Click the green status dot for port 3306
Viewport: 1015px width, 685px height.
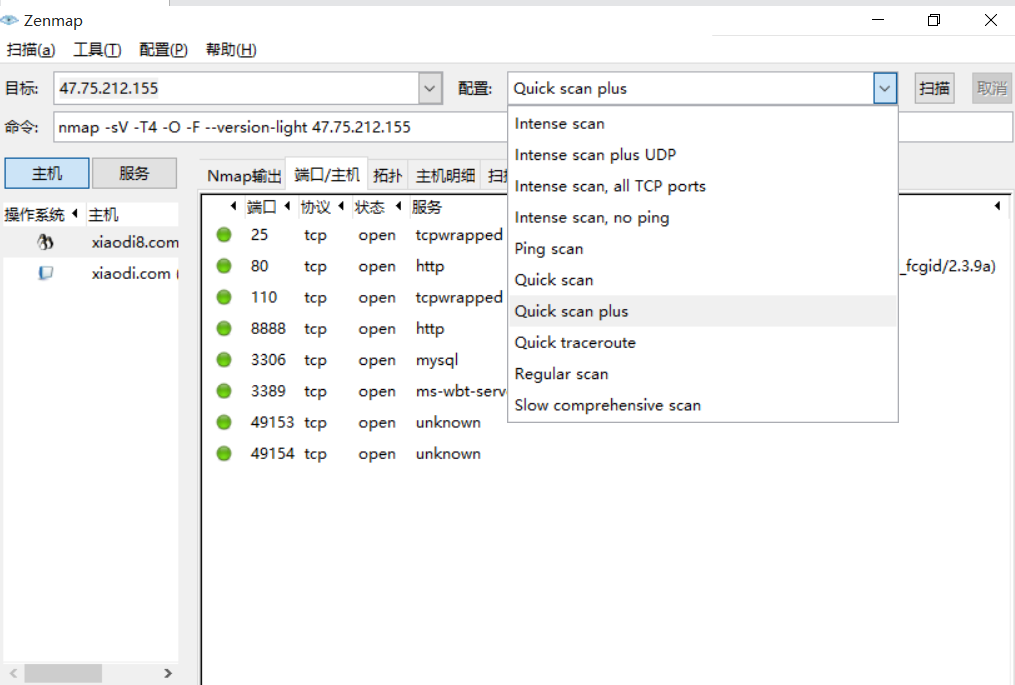(x=224, y=359)
